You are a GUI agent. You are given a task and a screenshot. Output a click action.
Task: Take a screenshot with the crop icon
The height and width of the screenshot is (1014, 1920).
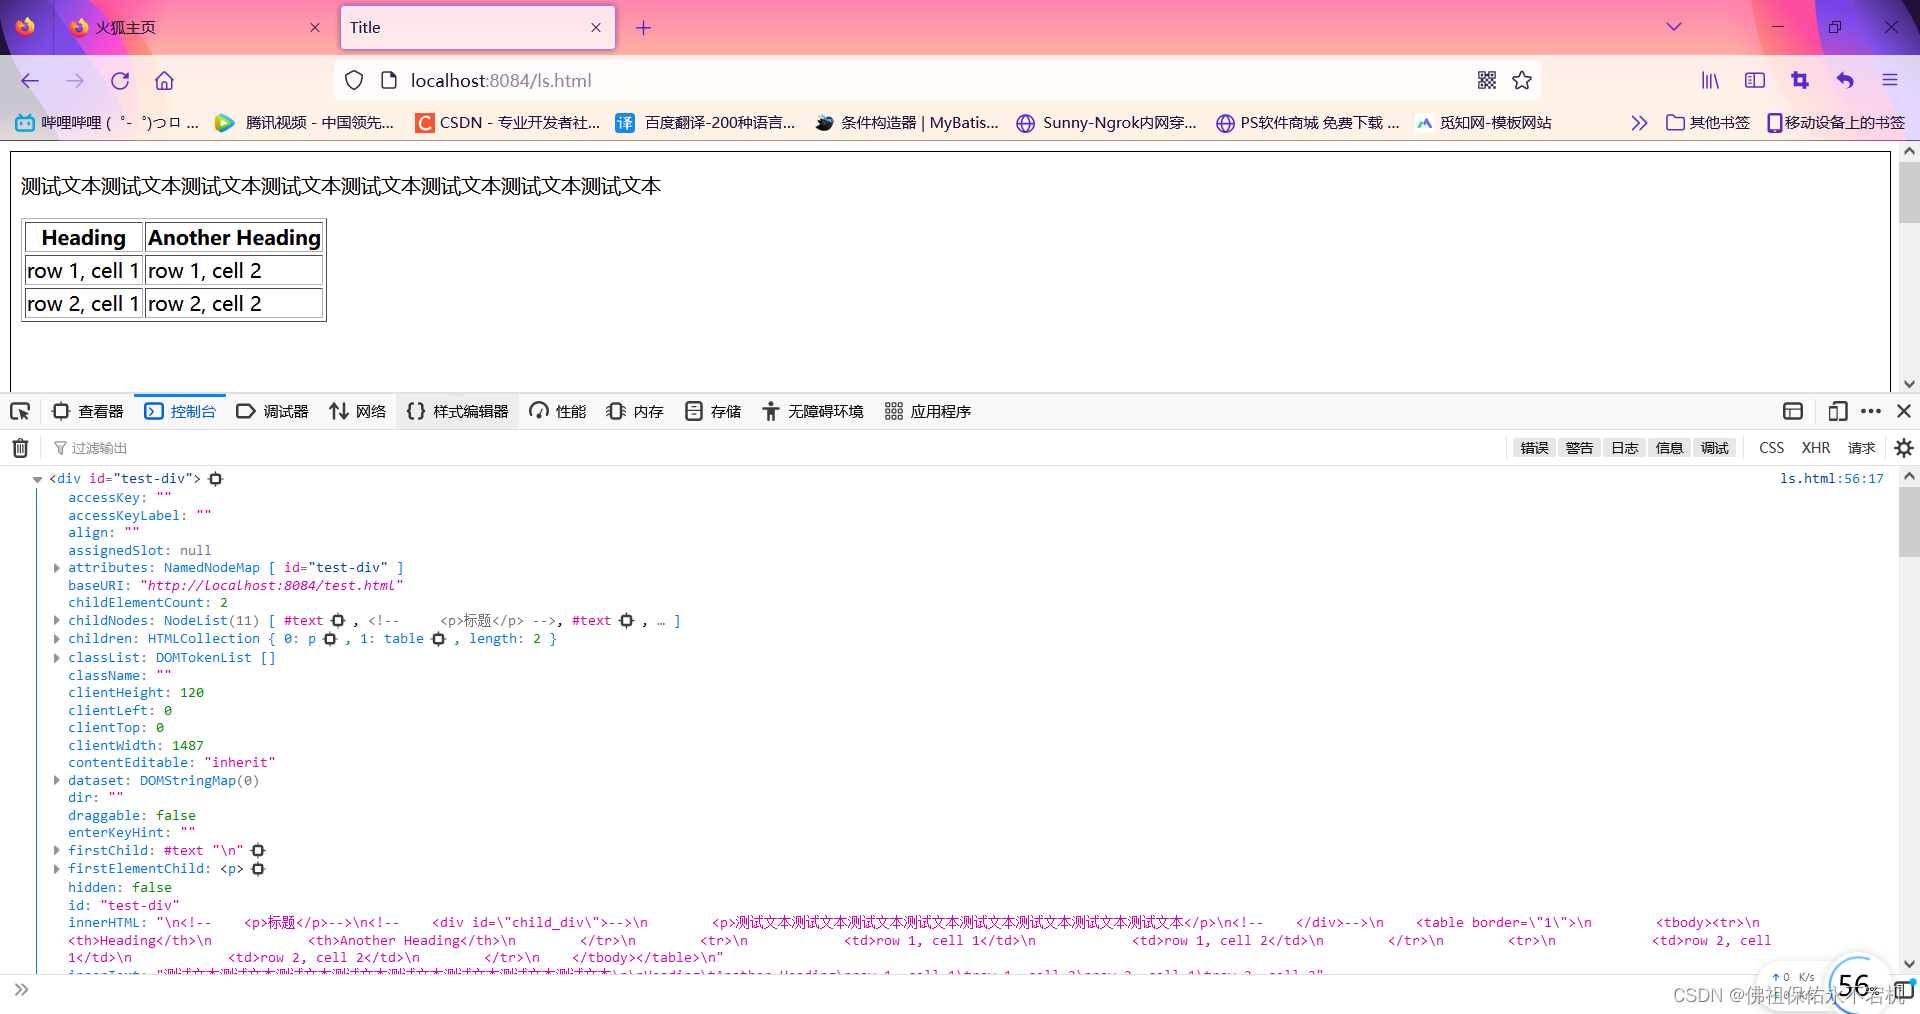point(1800,81)
